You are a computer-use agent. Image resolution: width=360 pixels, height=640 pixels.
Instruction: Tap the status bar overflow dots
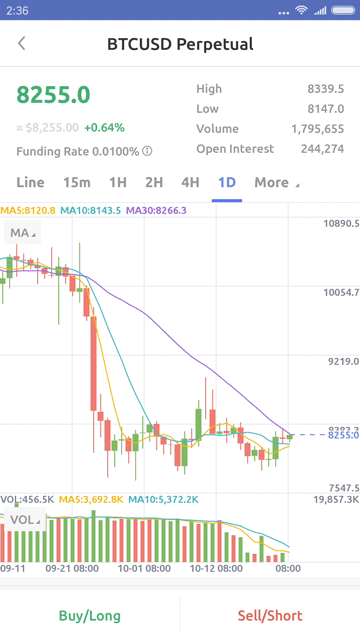tap(284, 13)
